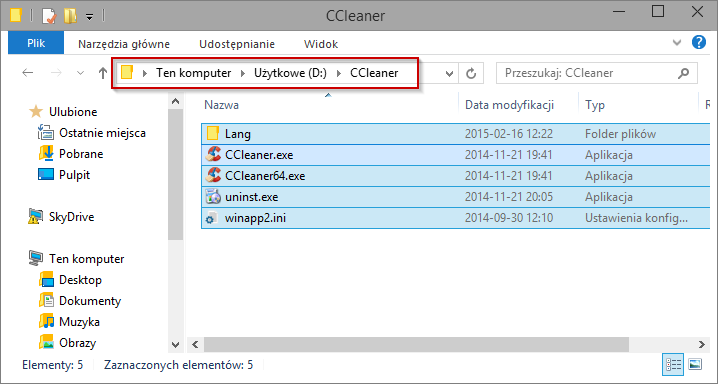718x384 pixels.
Task: Open recent locations dropdown arrow
Action: pyautogui.click(x=80, y=73)
